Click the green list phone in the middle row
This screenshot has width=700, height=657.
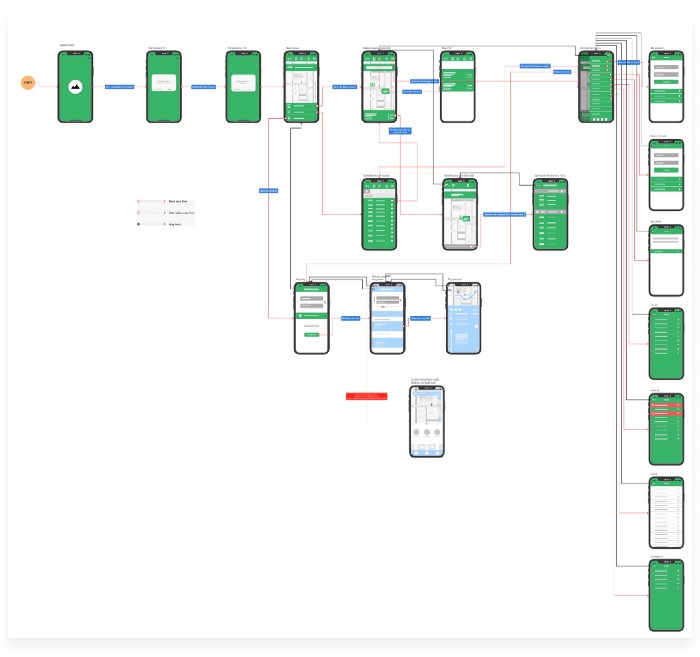[379, 214]
